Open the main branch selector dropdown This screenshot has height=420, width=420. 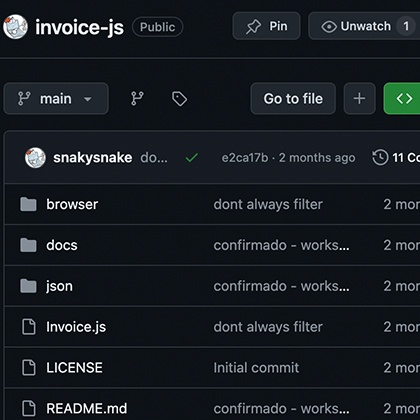point(56,99)
